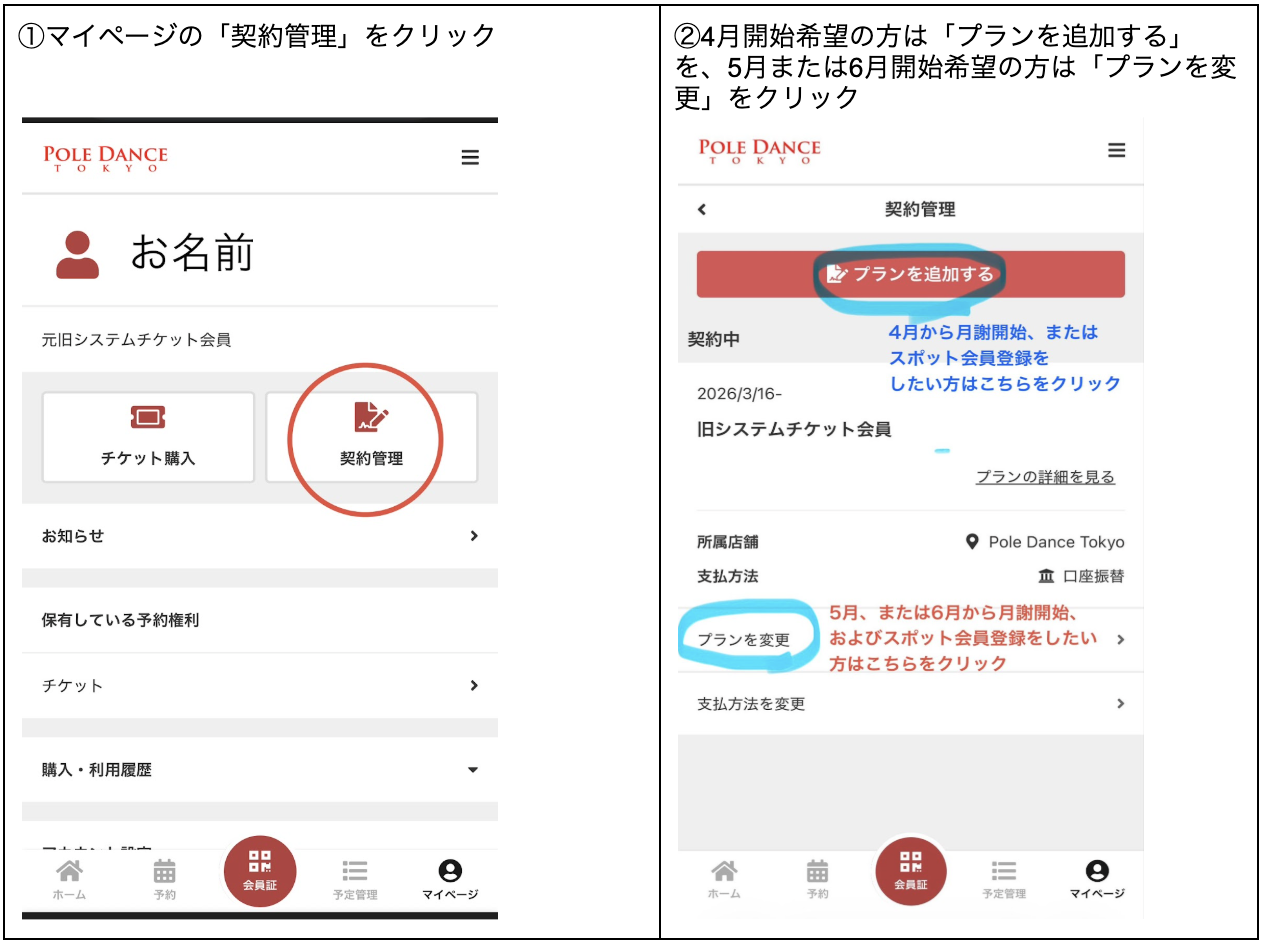
Task: Open 支払方法を変更 via its chevron
Action: coord(1120,704)
